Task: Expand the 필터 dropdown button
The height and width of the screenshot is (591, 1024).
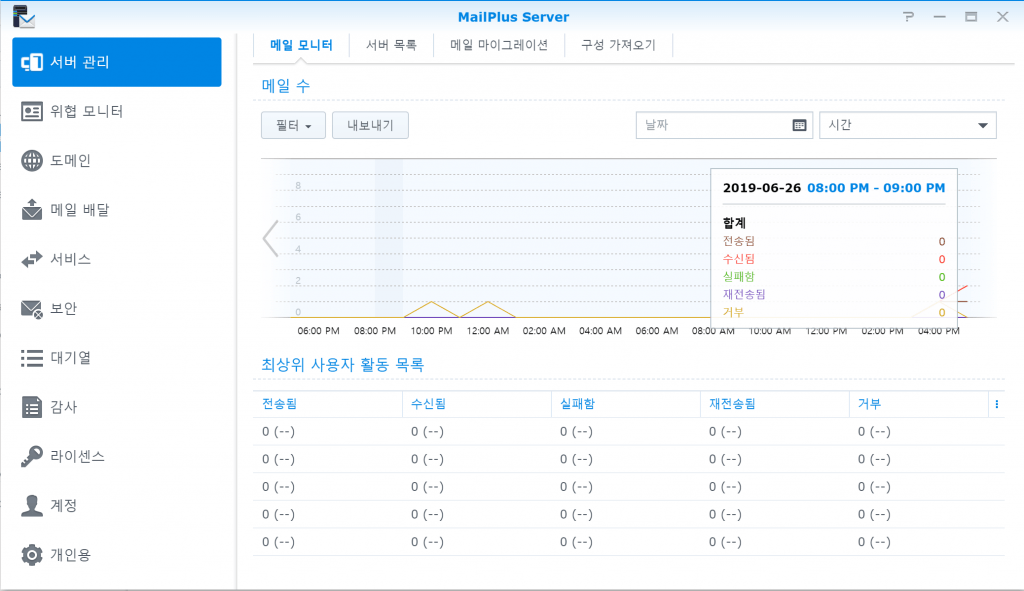Action: tap(293, 125)
